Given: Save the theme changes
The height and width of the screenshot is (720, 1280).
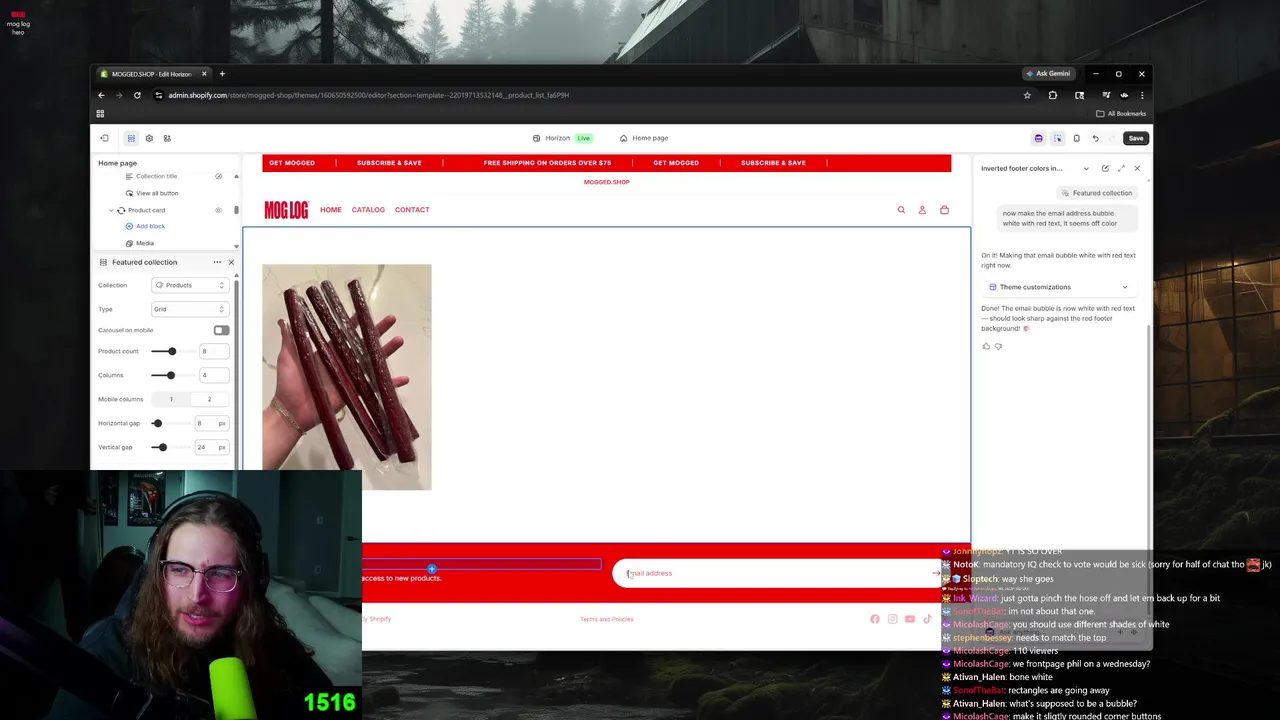Looking at the screenshot, I should point(1136,138).
